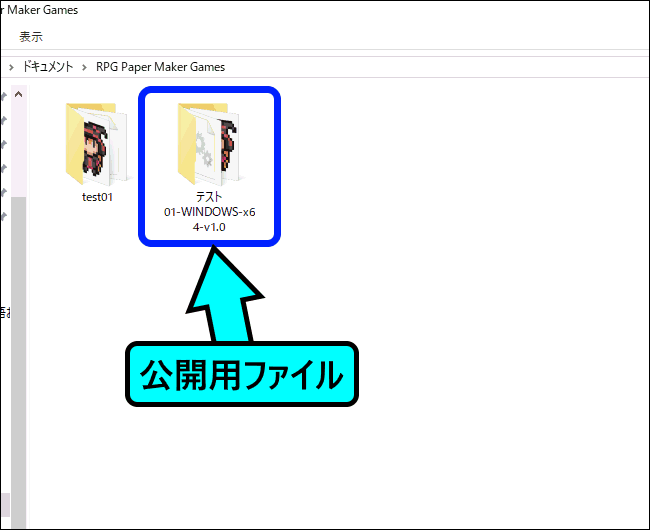Expand the chevron before ドキュメント in address bar
650x530 pixels.
(11, 67)
